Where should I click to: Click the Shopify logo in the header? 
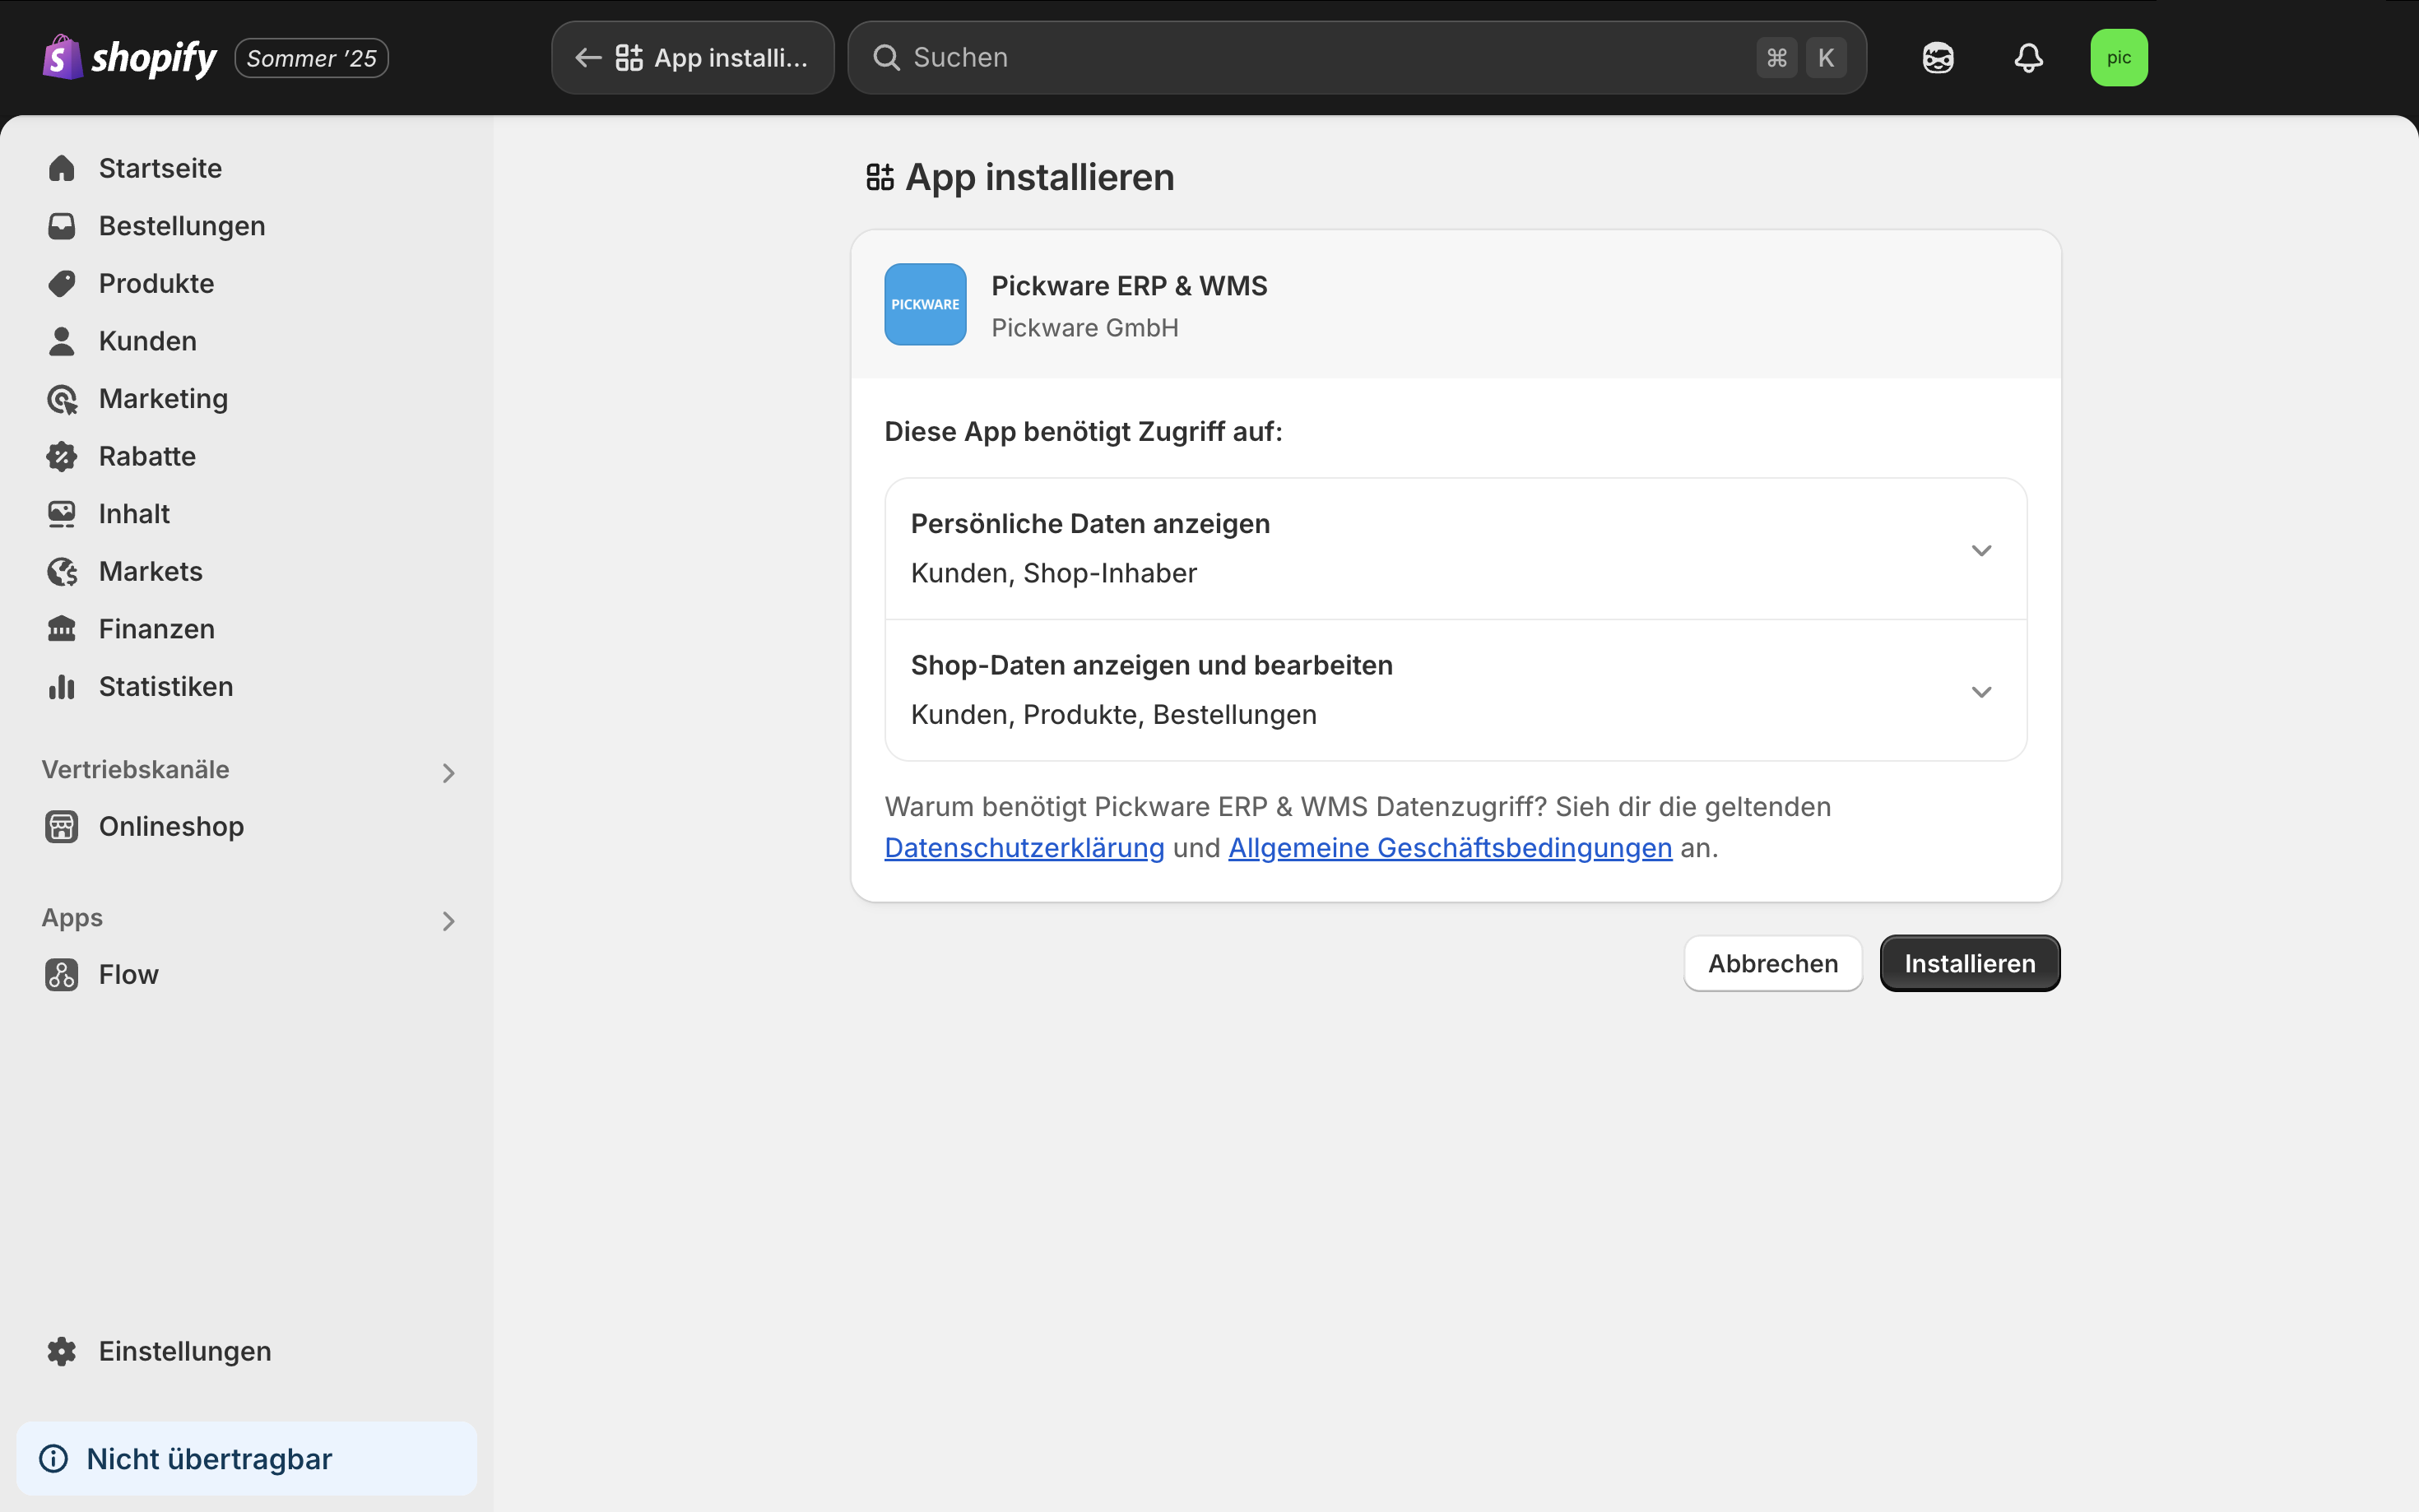[130, 58]
